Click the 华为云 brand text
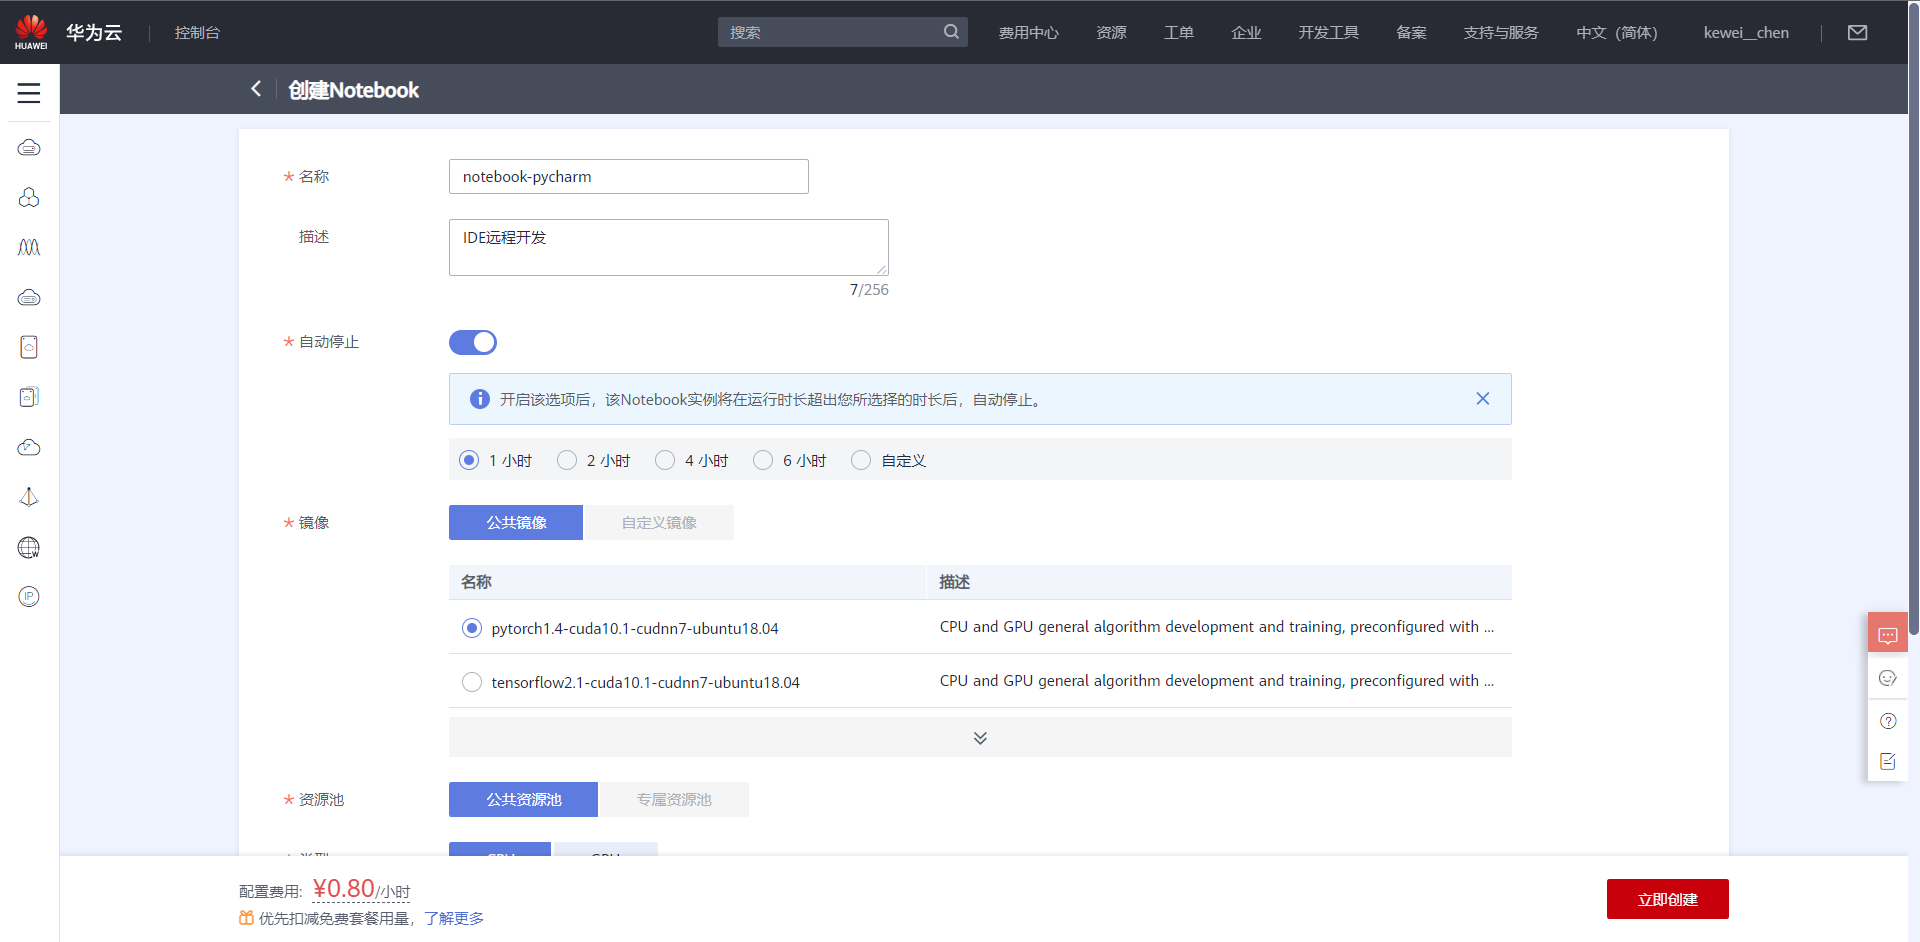 coord(94,32)
